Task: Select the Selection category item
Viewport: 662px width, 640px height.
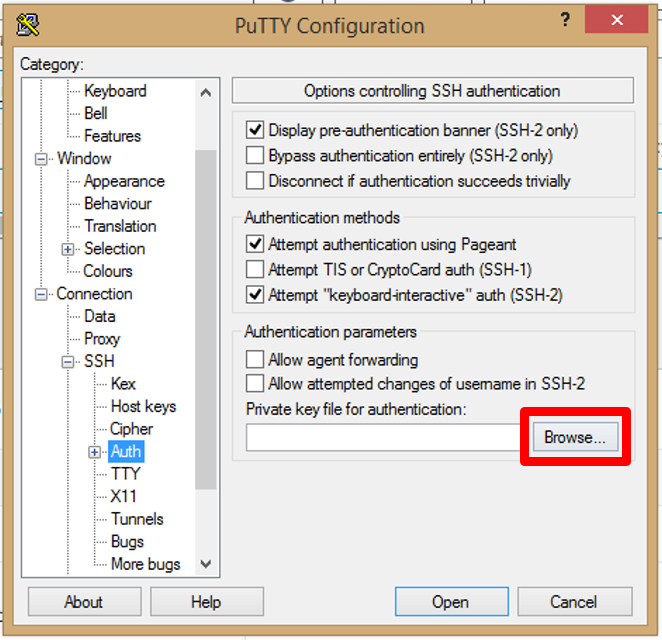Action: pos(114,249)
